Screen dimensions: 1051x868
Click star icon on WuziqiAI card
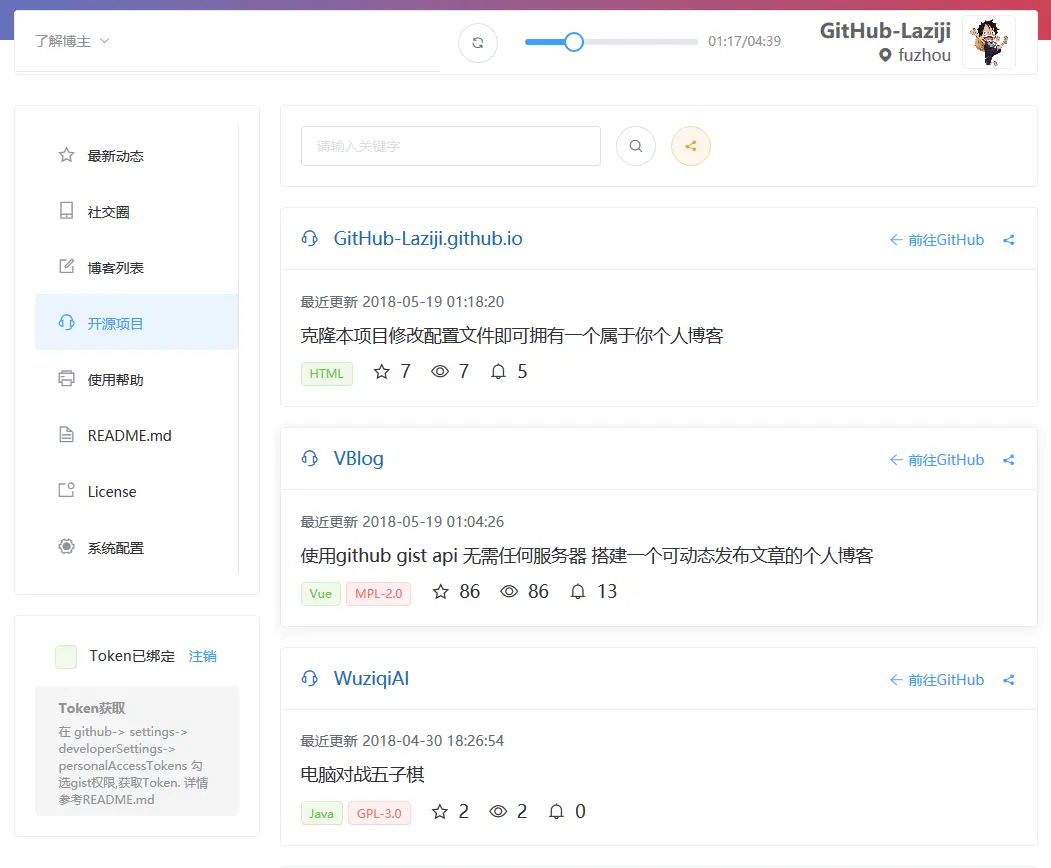coord(440,811)
